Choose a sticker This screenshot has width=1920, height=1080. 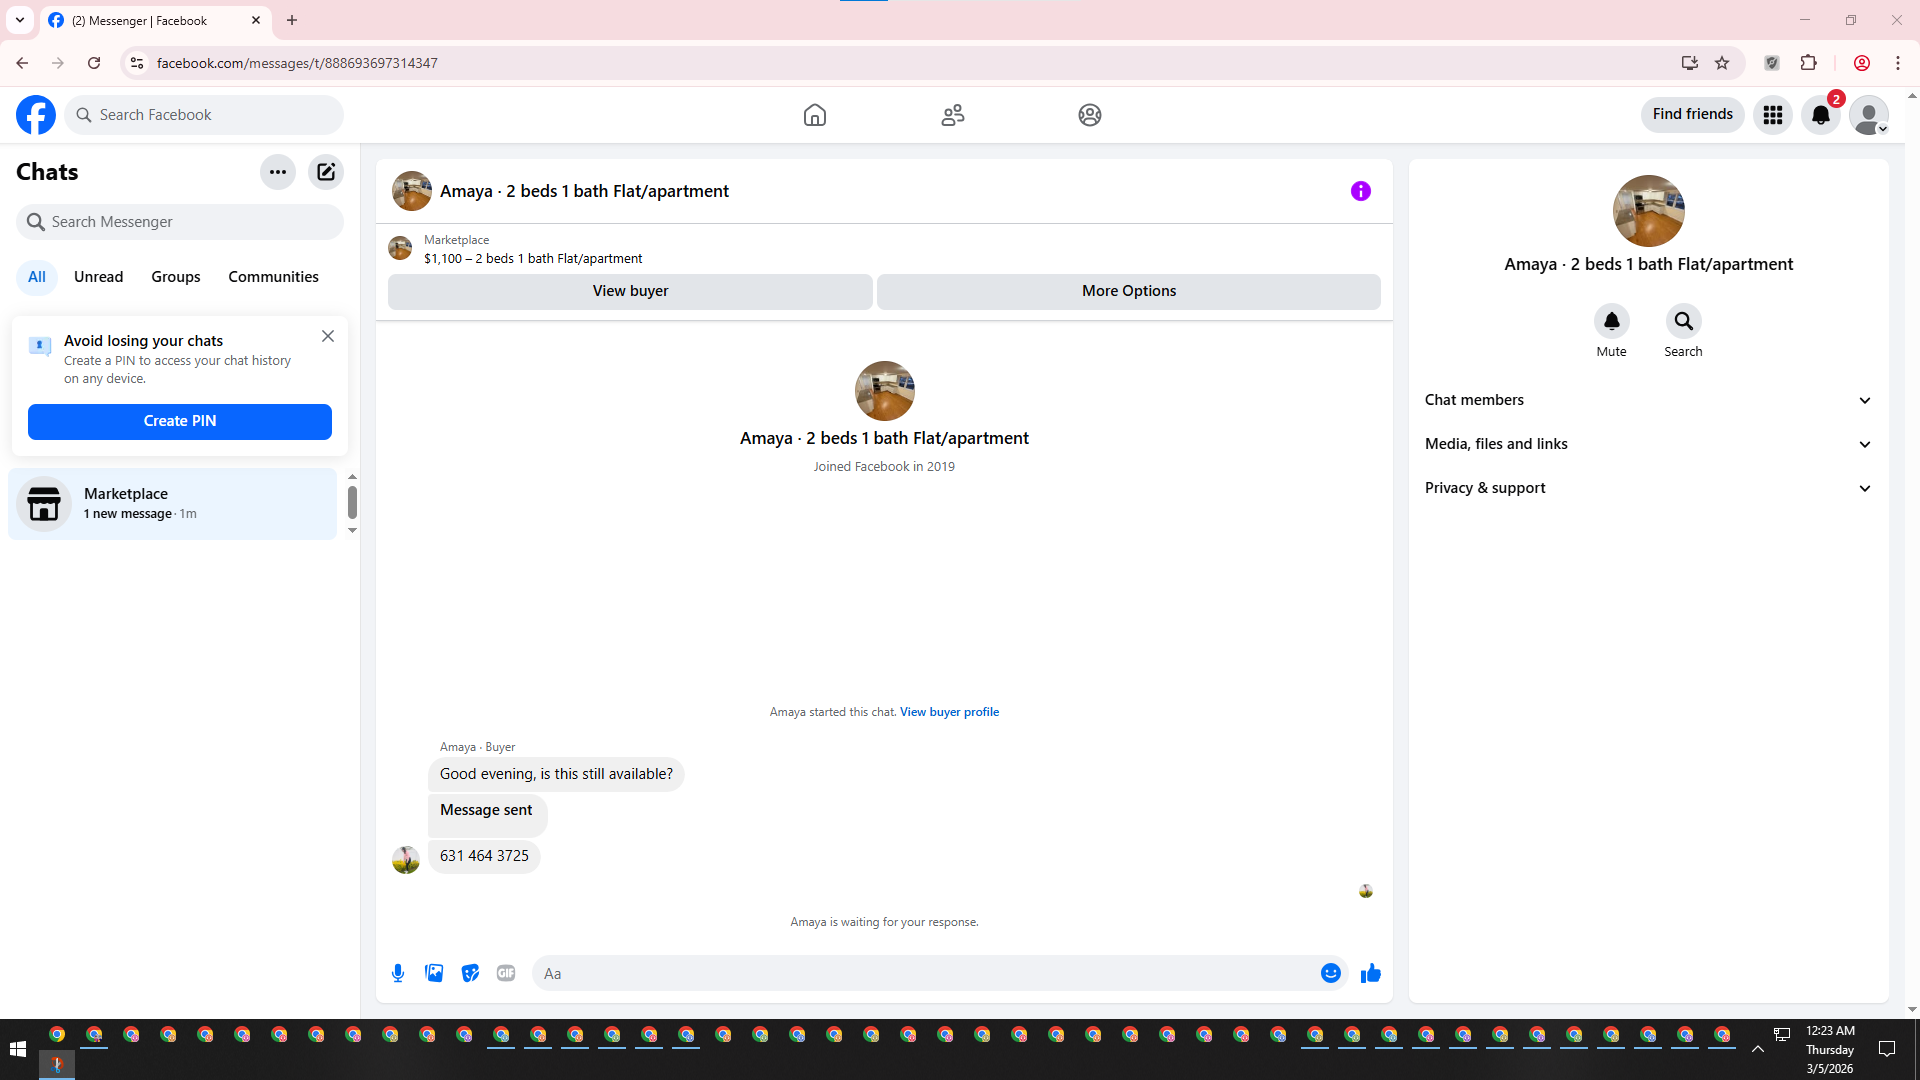(470, 974)
